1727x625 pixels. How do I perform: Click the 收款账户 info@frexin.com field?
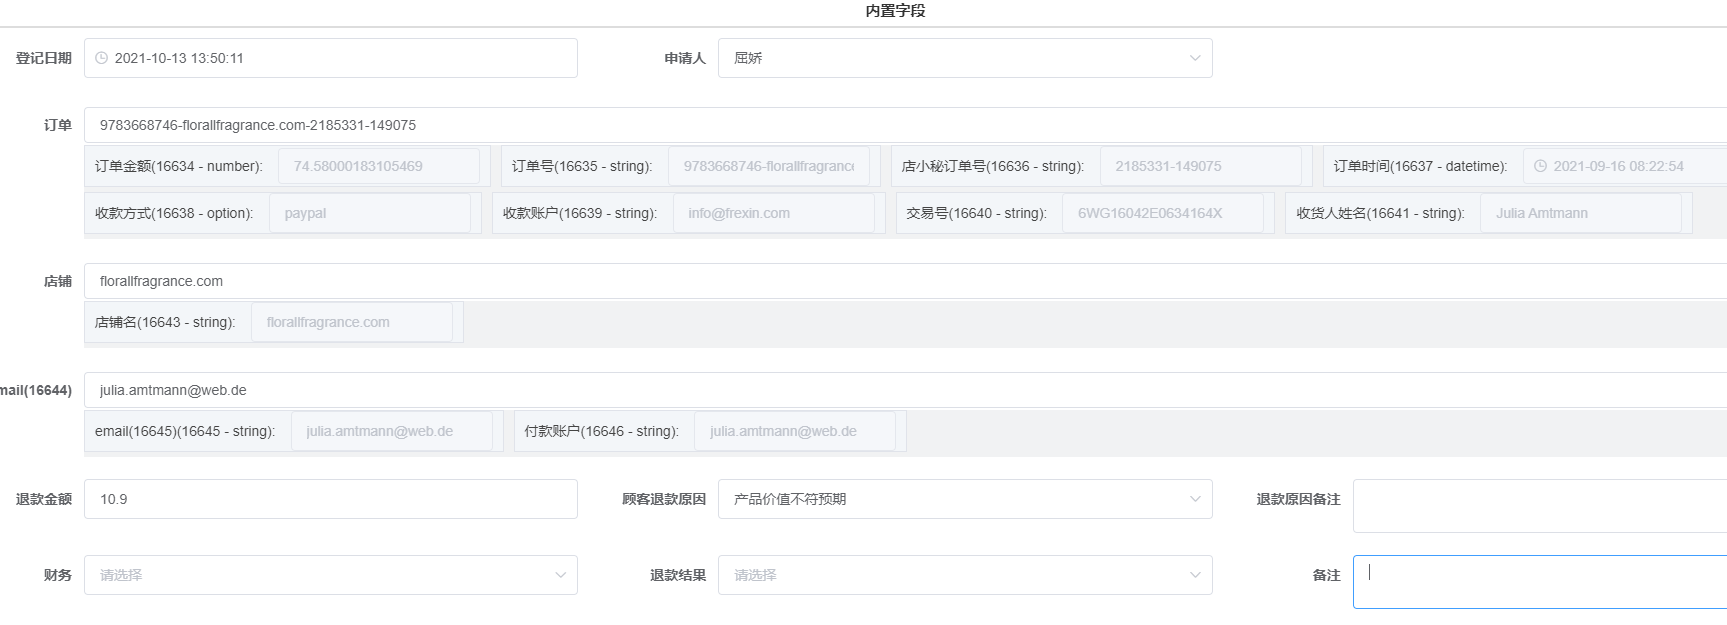click(x=773, y=213)
